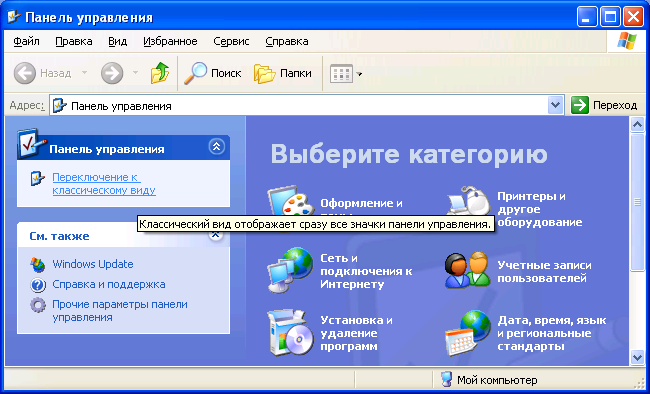650x394 pixels.
Task: Click the Control Panel title bar icon
Action: pyautogui.click(x=14, y=17)
